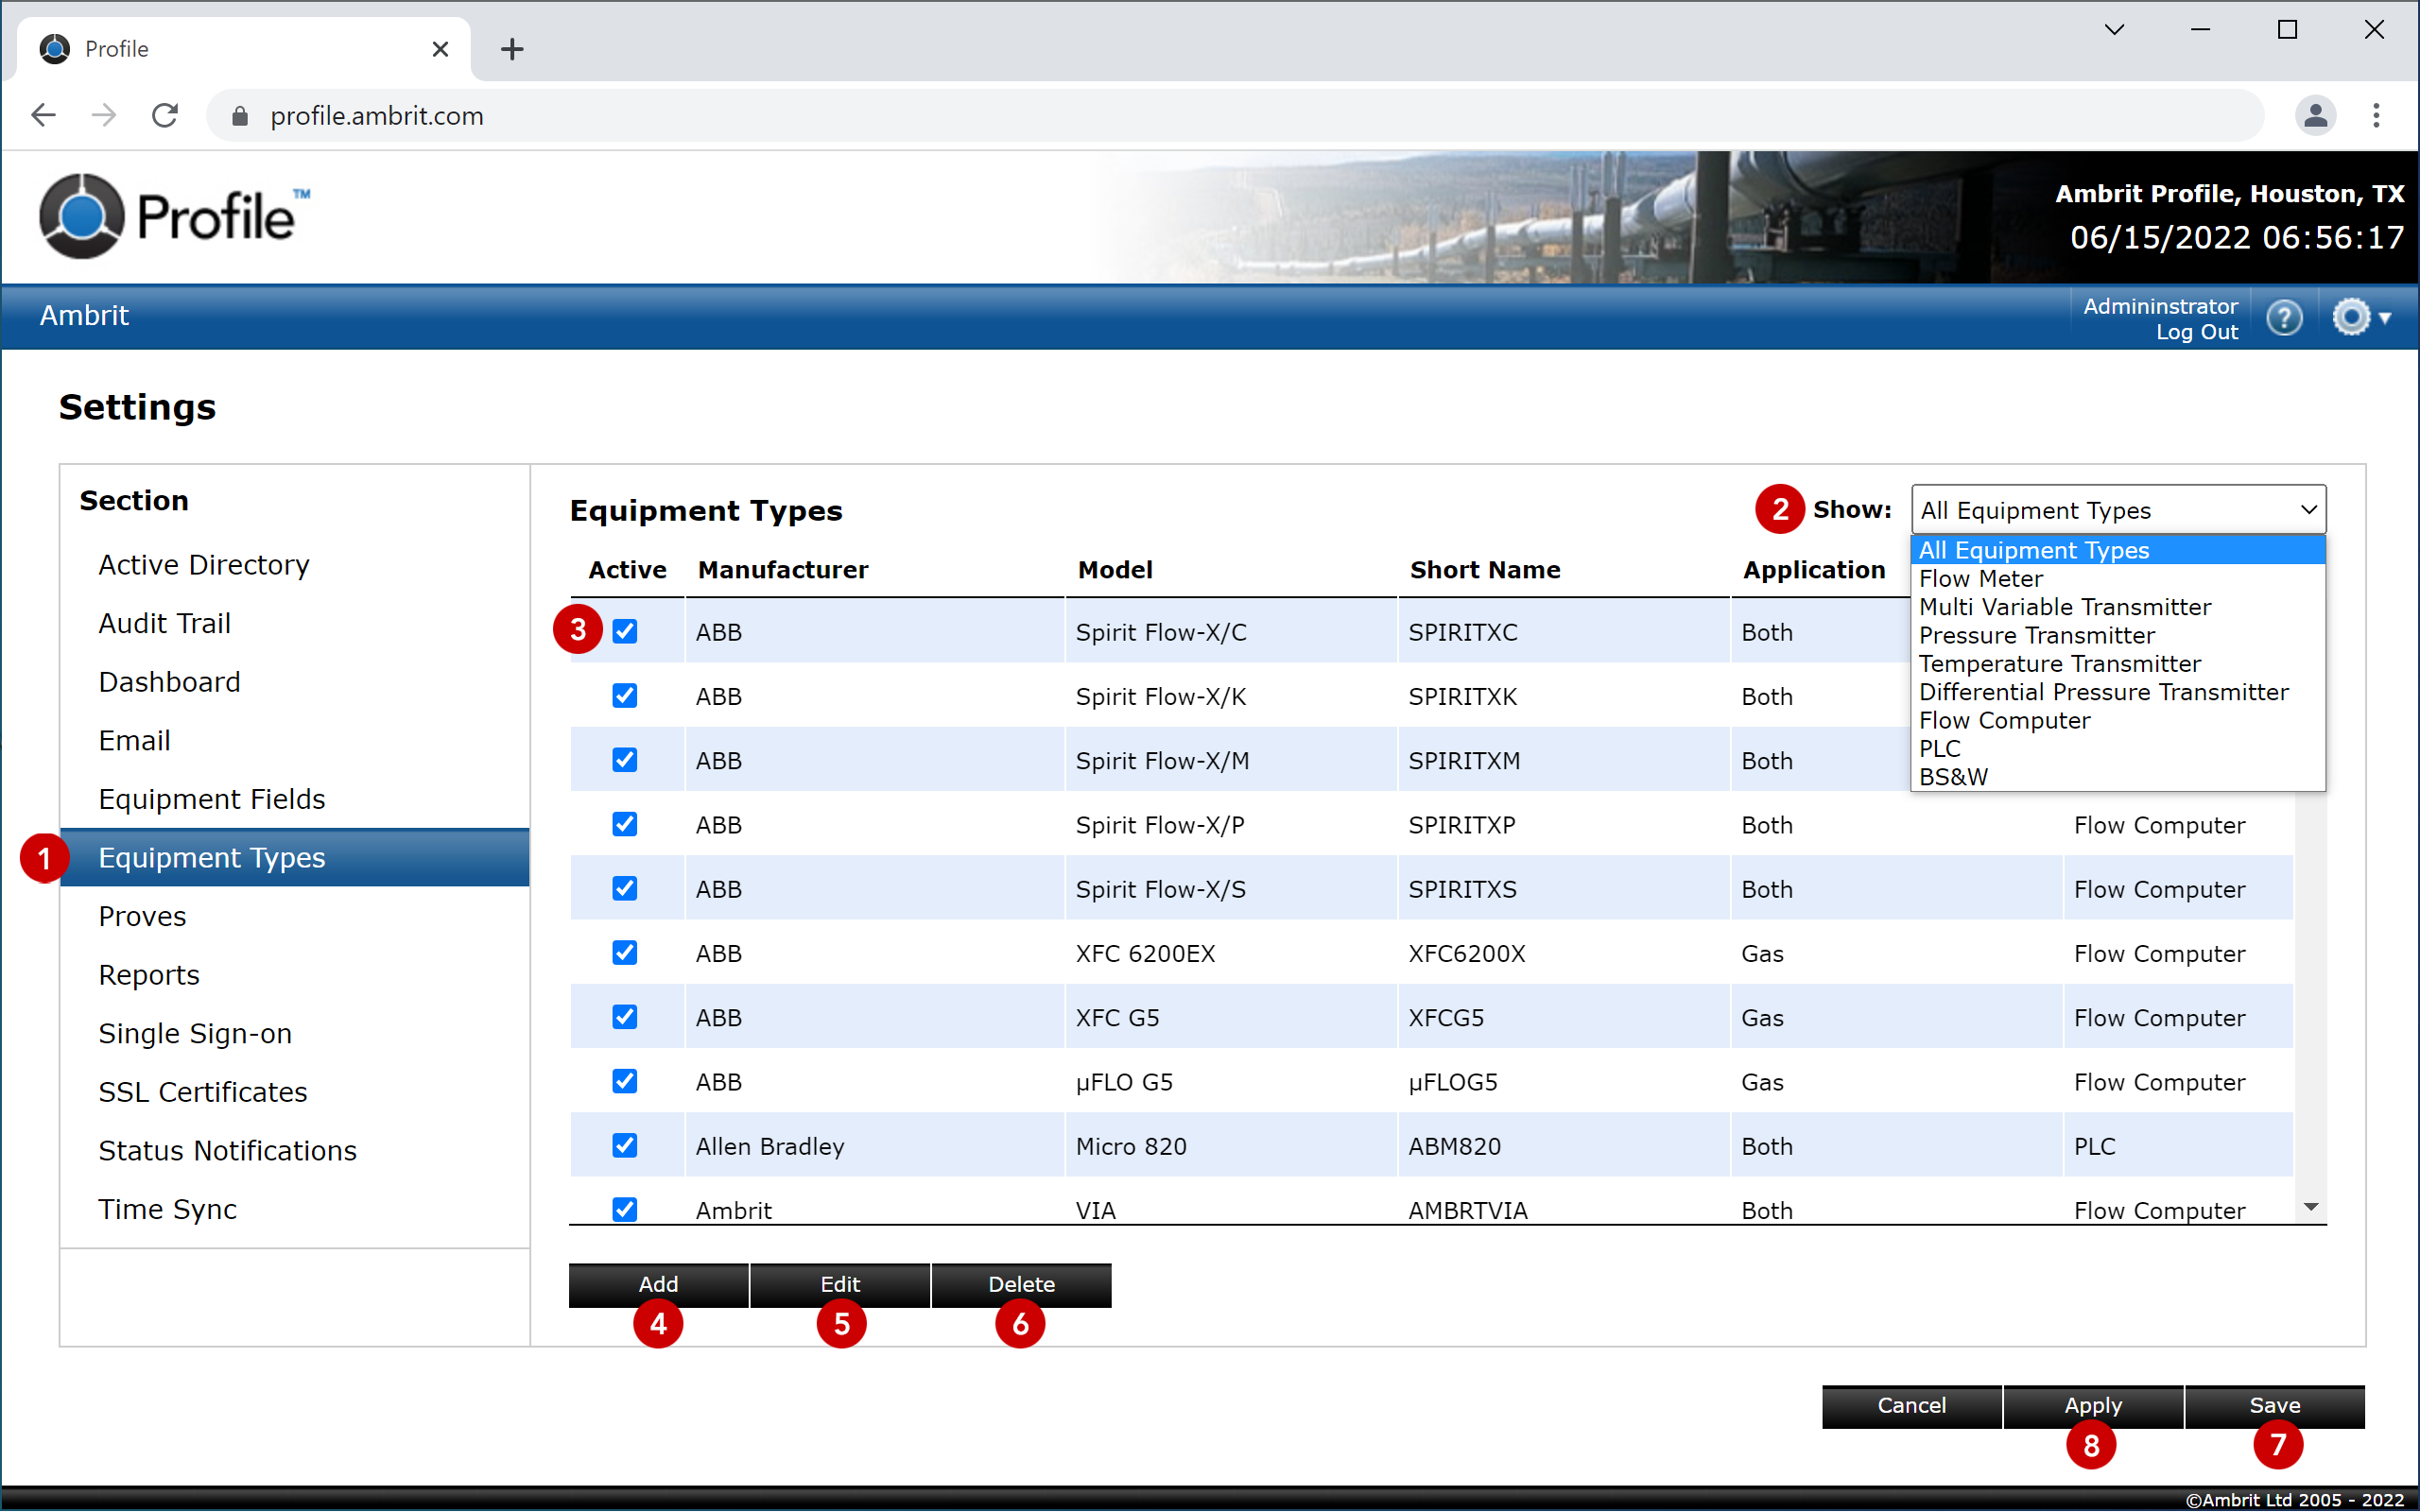
Task: Choose Flow Computer filter option
Action: (2118, 720)
